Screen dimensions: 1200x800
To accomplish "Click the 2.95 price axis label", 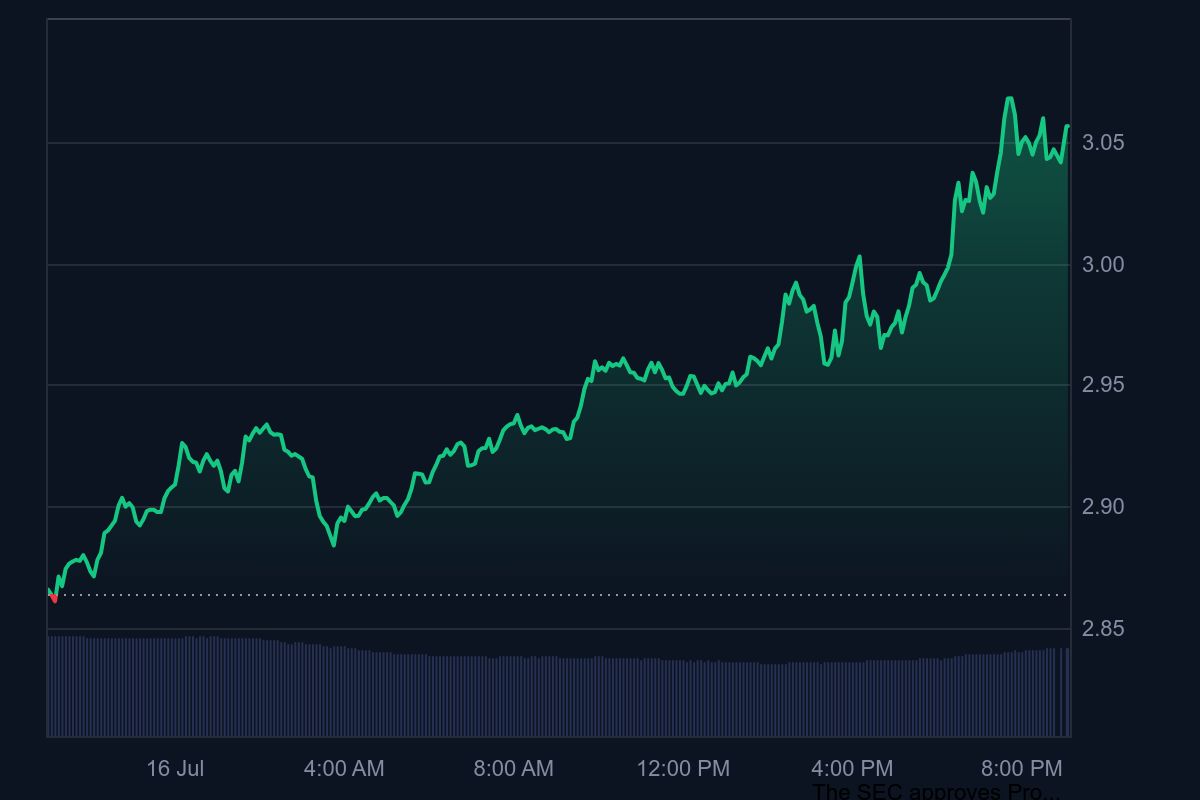I will 1103,386.
